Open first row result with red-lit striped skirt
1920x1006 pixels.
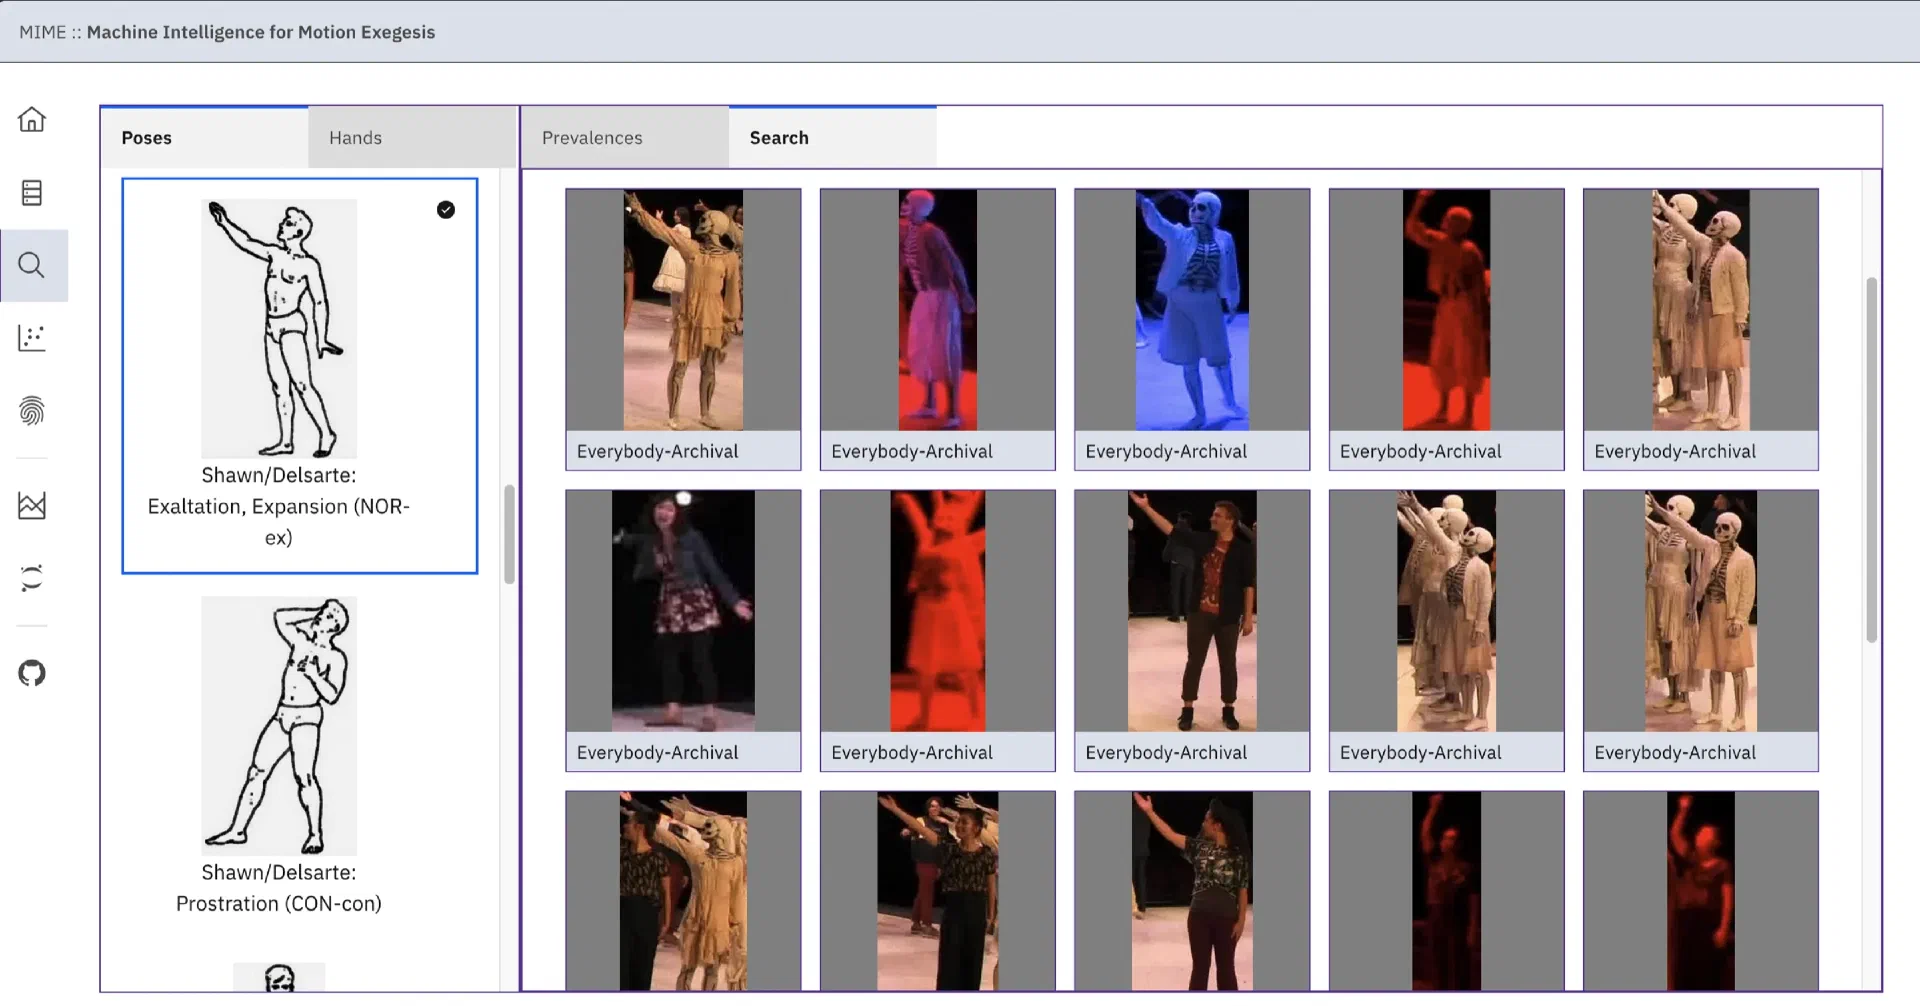[937, 329]
